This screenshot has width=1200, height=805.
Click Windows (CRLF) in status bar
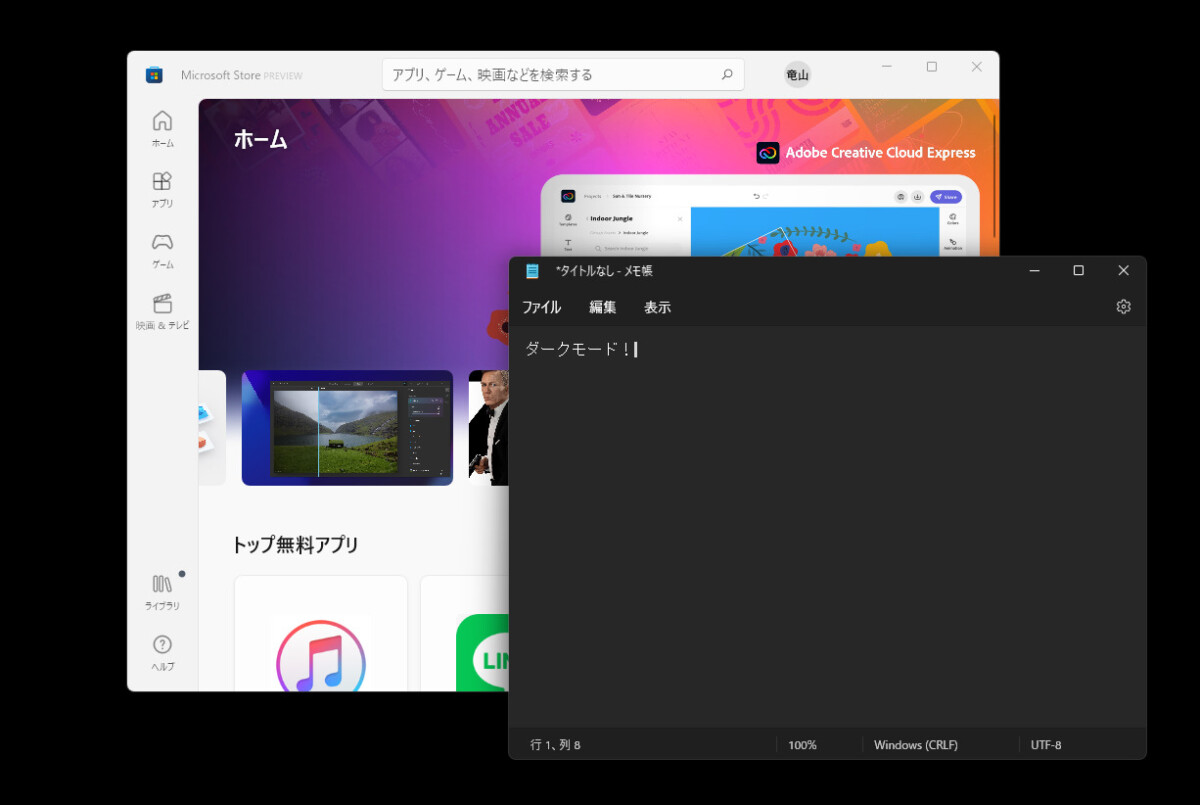click(916, 745)
